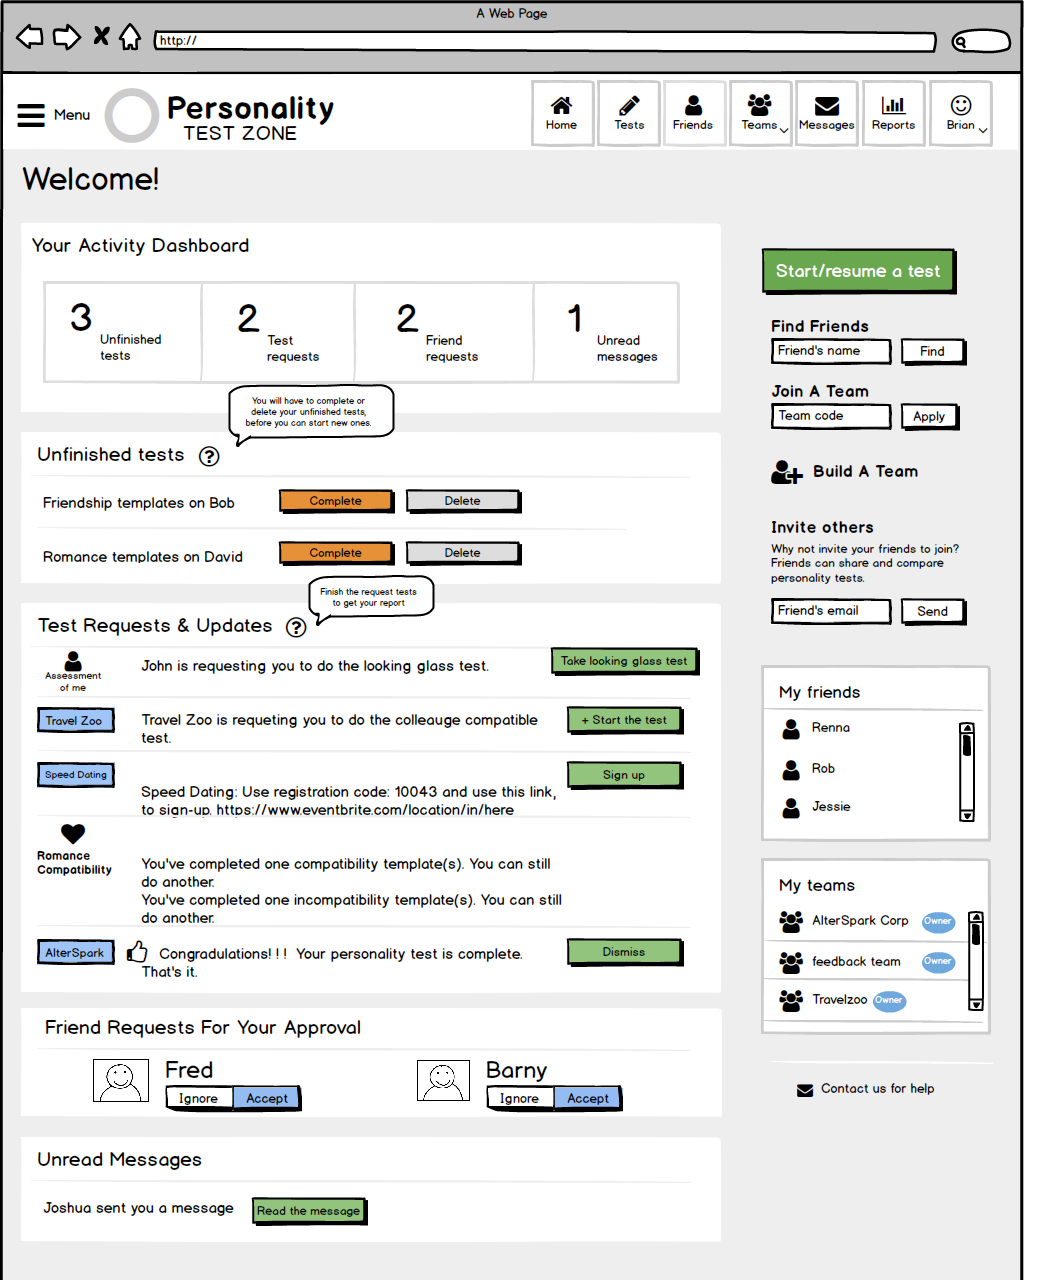Click Sign up for Speed Dating
1047x1280 pixels.
(x=624, y=775)
